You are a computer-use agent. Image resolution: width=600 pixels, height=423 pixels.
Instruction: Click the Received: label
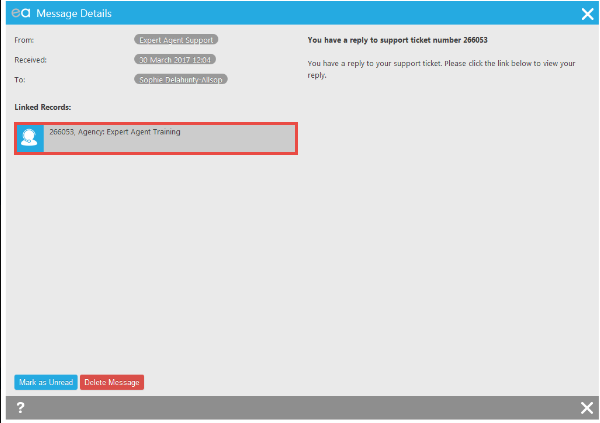click(x=31, y=60)
